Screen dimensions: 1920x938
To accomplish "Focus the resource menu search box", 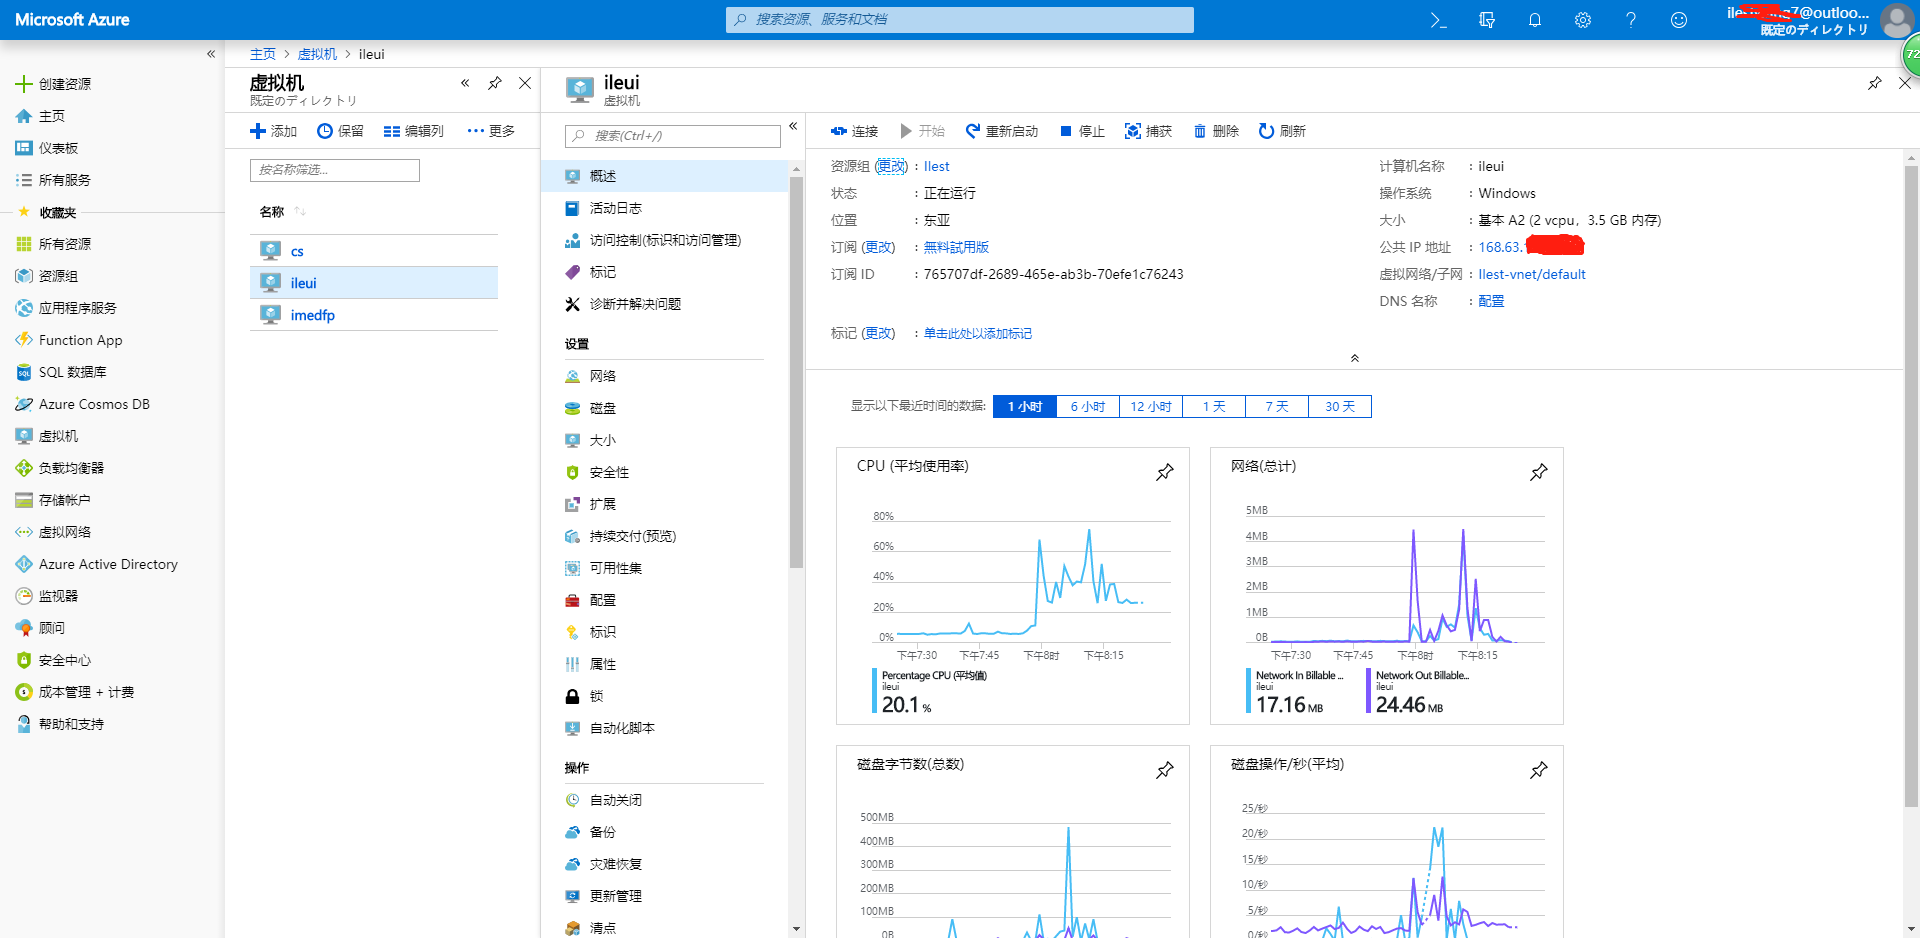I will pyautogui.click(x=673, y=136).
